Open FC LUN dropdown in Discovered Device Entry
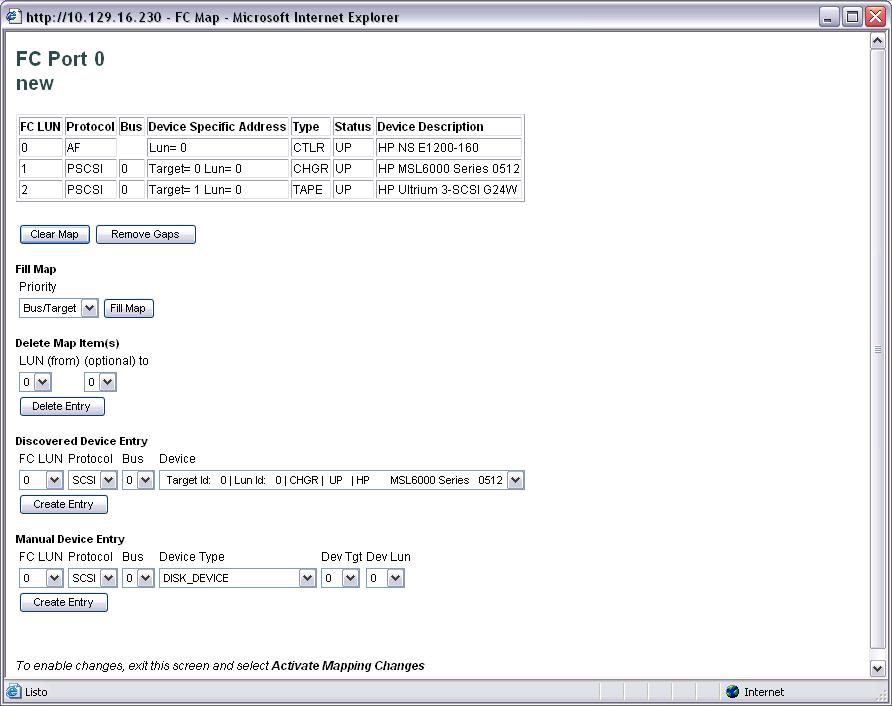 (x=41, y=480)
